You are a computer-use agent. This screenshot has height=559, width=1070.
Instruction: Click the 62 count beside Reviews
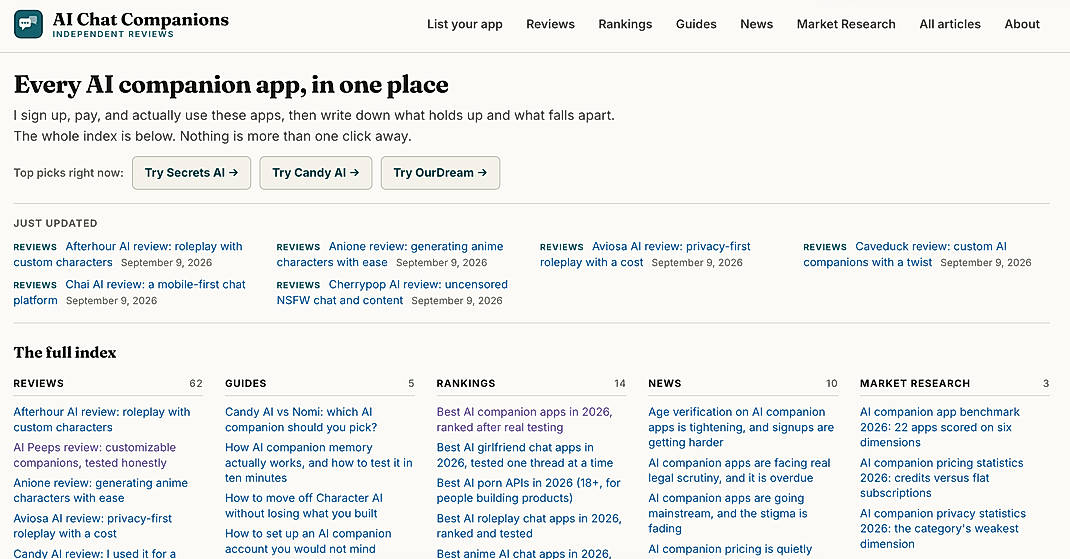tap(196, 383)
